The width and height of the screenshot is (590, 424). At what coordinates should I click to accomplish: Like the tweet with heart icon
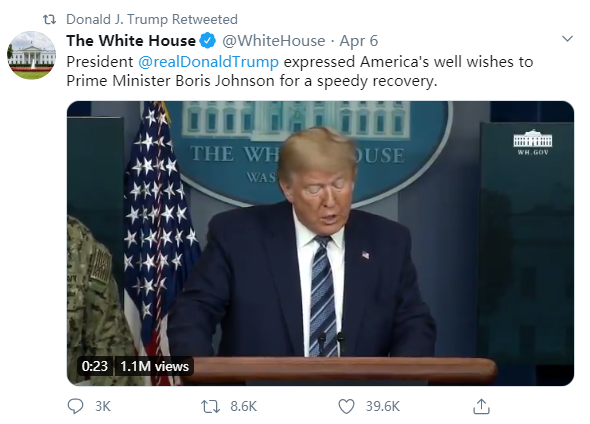click(x=346, y=406)
